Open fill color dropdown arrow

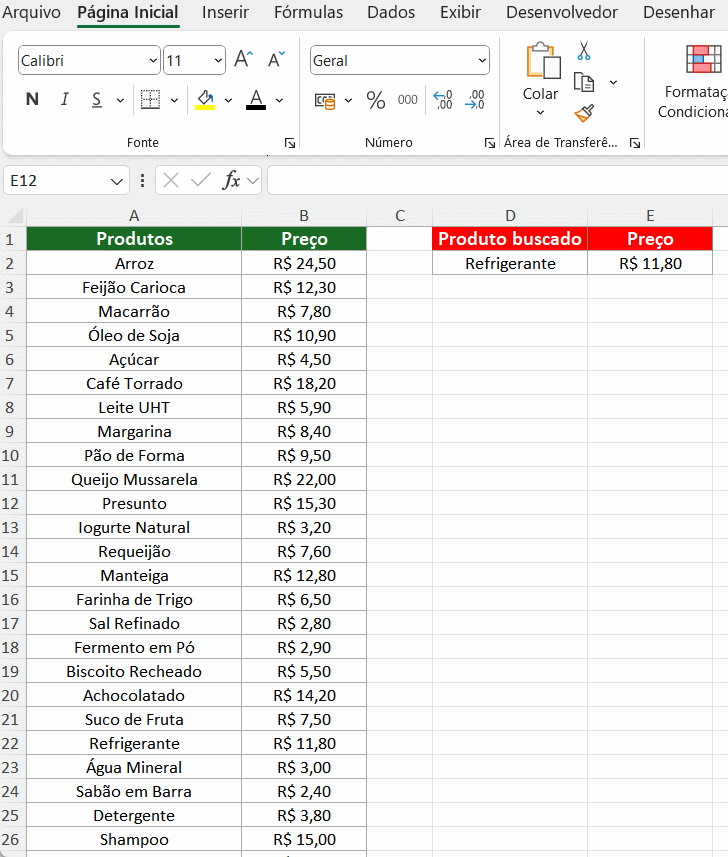tap(228, 101)
